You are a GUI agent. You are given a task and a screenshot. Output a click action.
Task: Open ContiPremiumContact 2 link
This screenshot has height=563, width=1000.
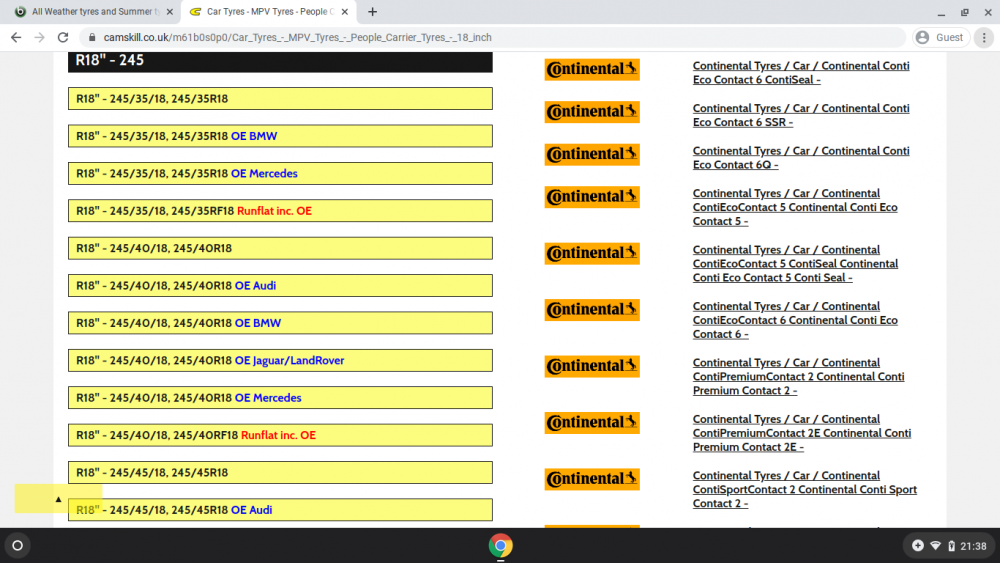(798, 377)
